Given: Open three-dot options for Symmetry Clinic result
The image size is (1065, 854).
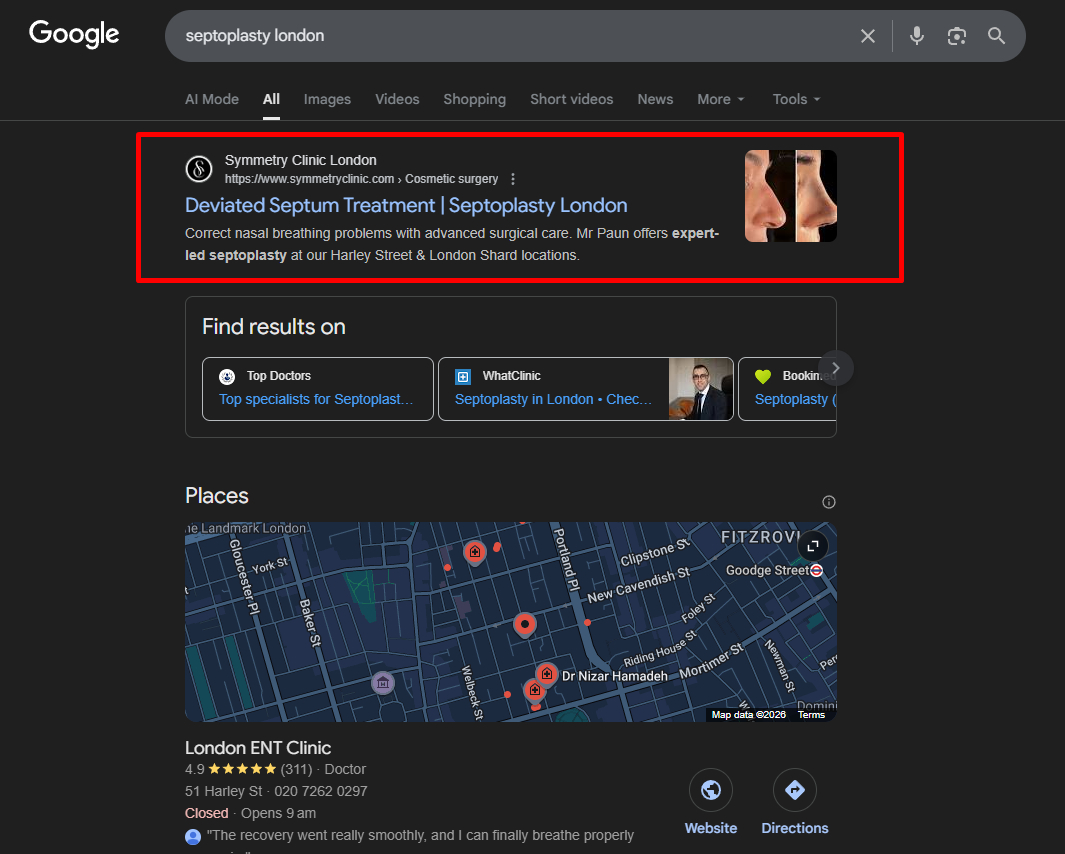Looking at the screenshot, I should (513, 179).
